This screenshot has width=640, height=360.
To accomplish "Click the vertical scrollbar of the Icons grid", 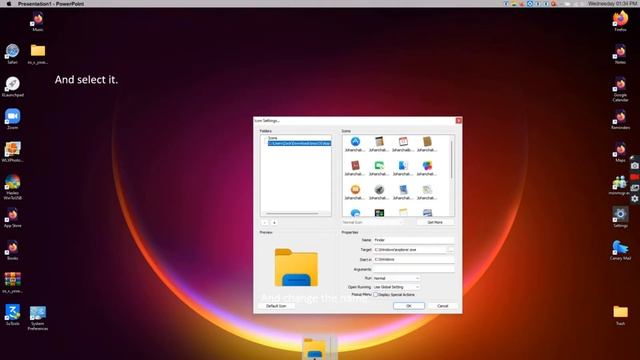I will (x=451, y=159).
